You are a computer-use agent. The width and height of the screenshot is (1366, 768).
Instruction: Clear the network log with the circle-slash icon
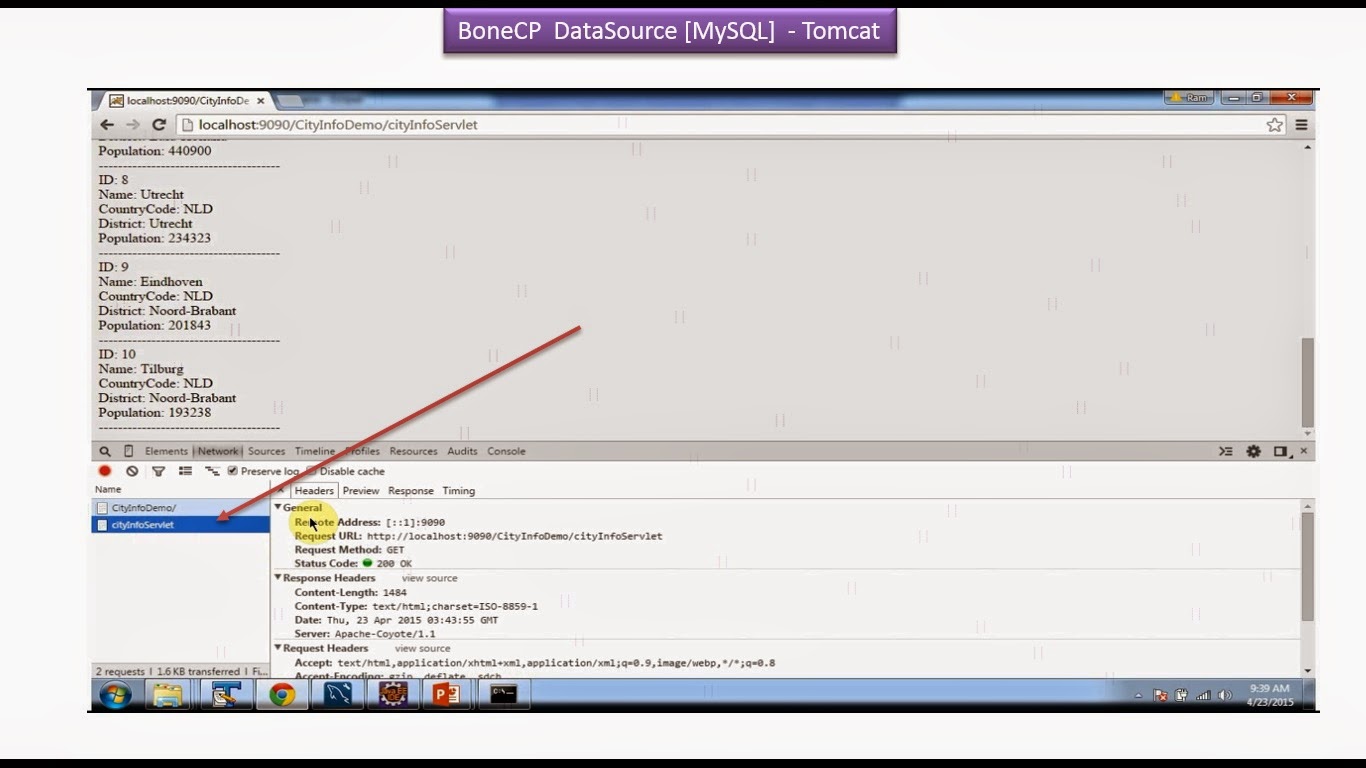(x=132, y=471)
